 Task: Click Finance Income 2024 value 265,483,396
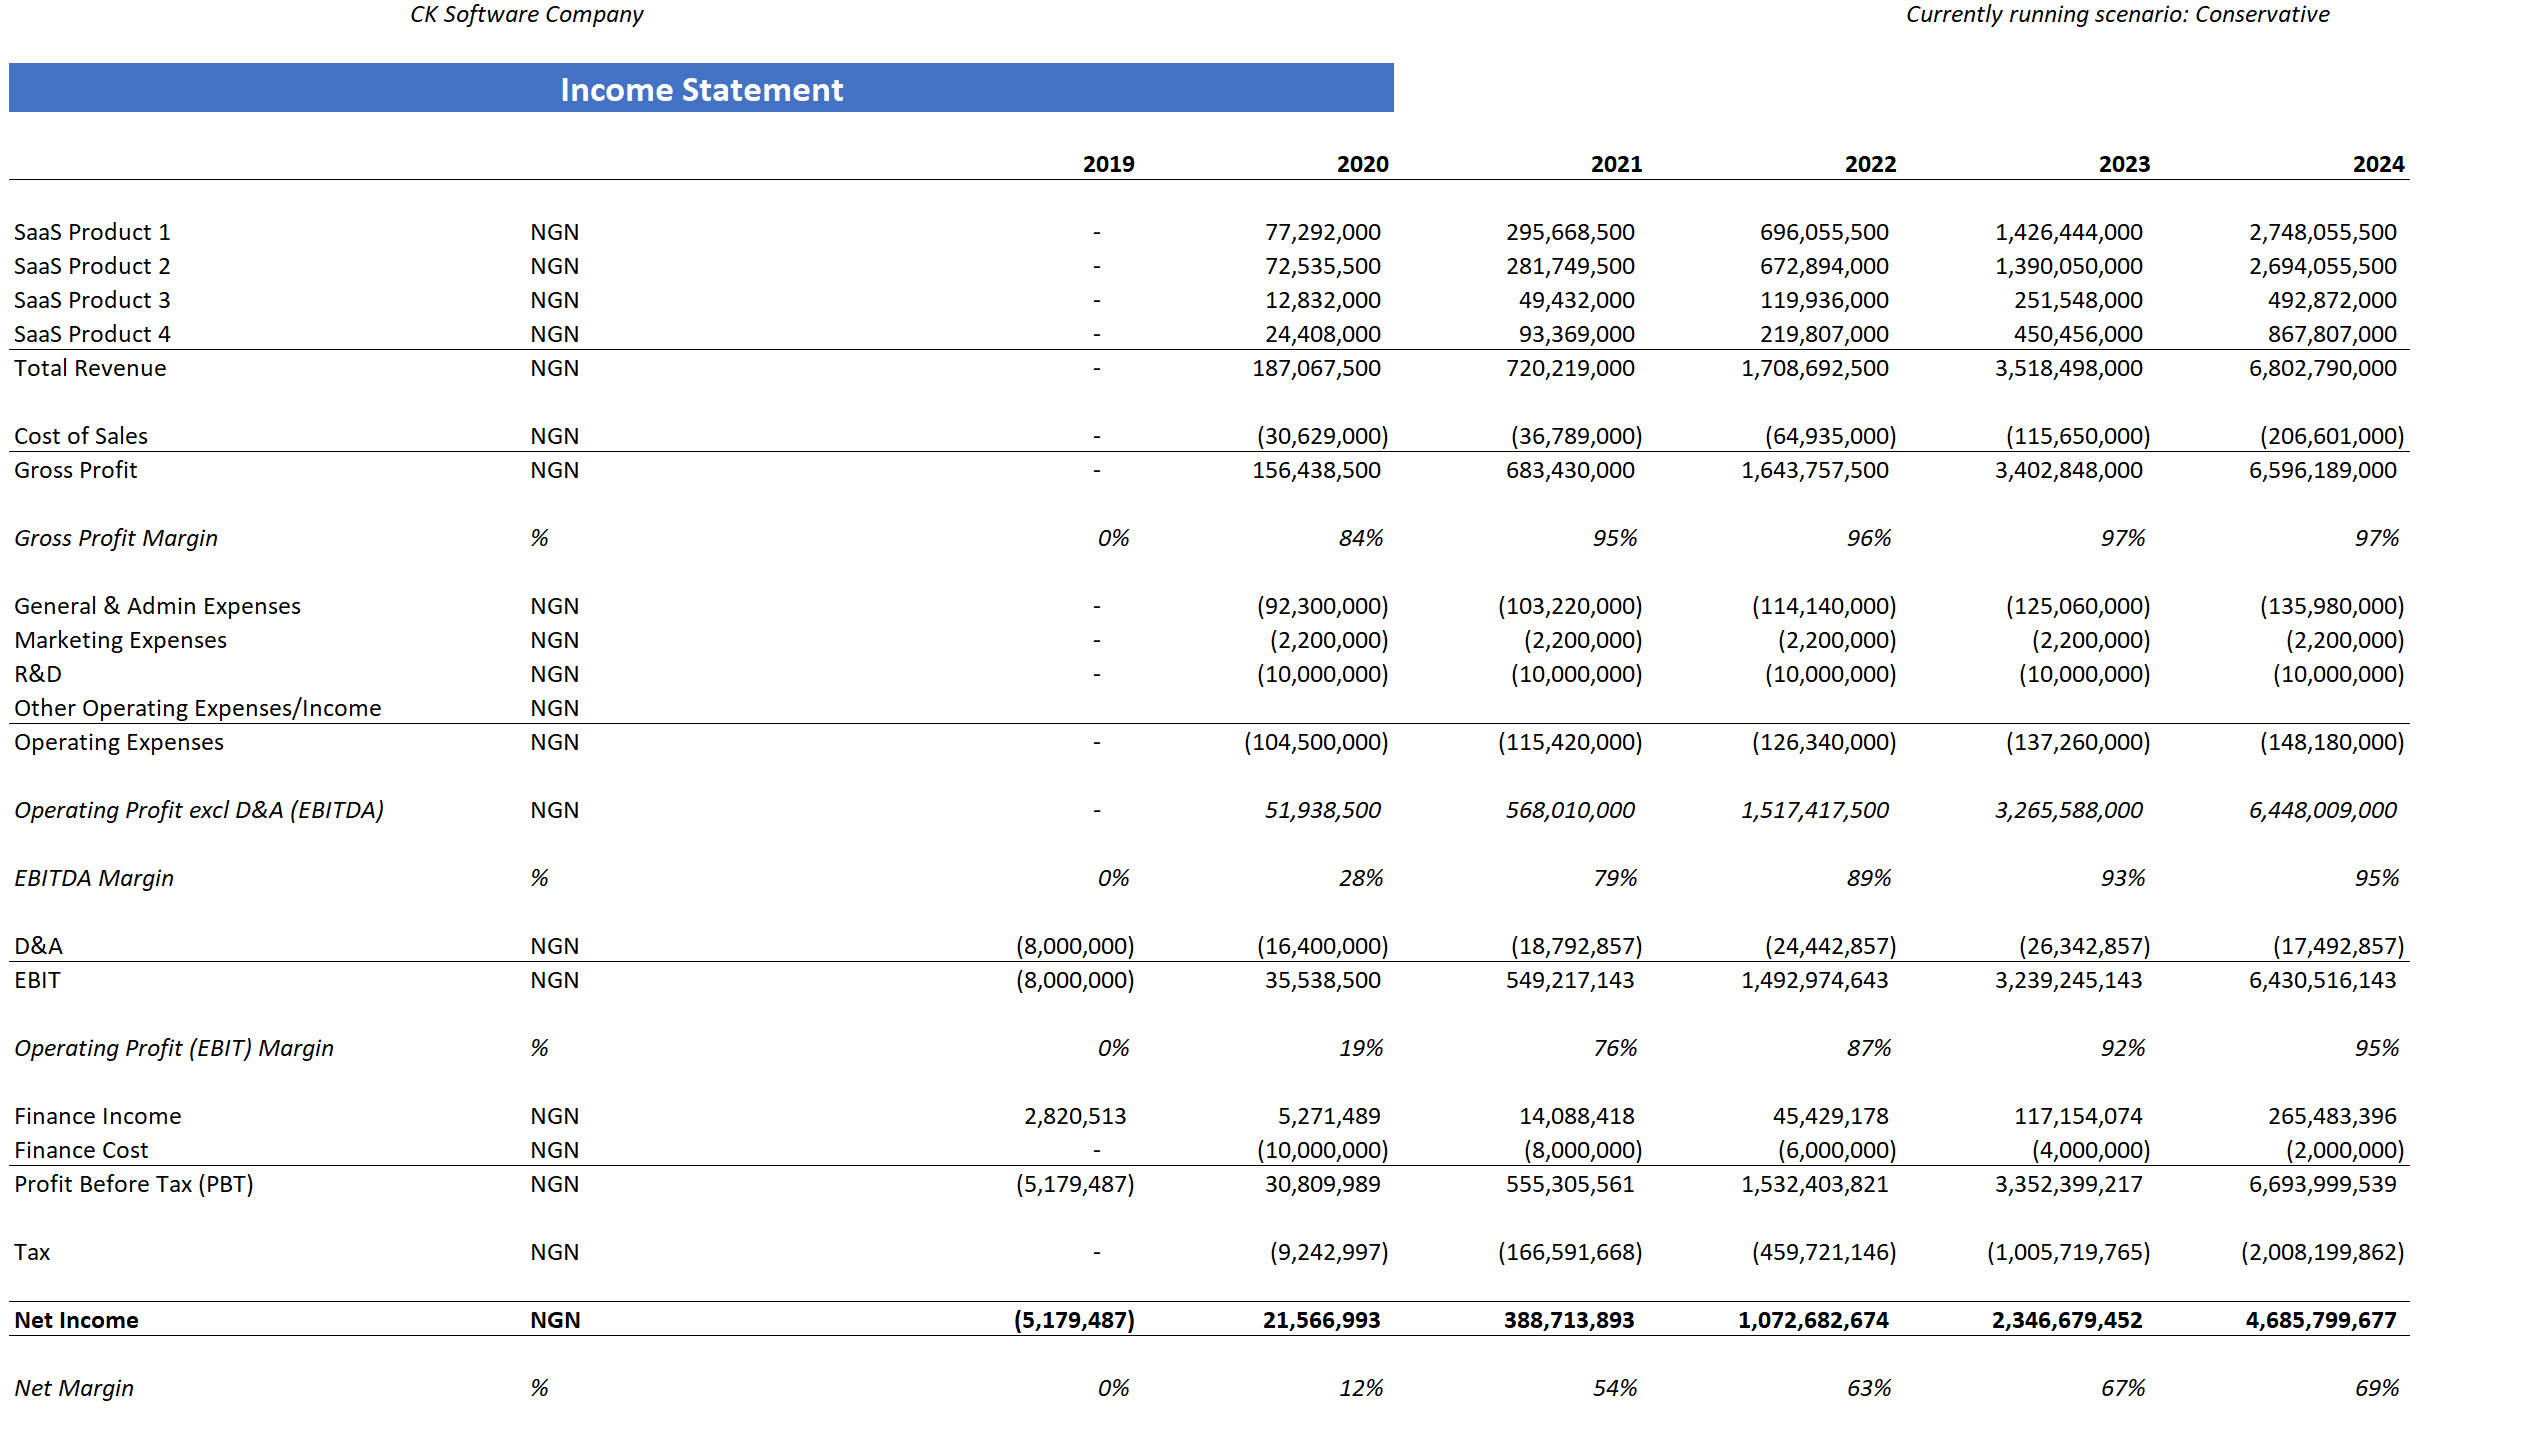pyautogui.click(x=2332, y=1116)
